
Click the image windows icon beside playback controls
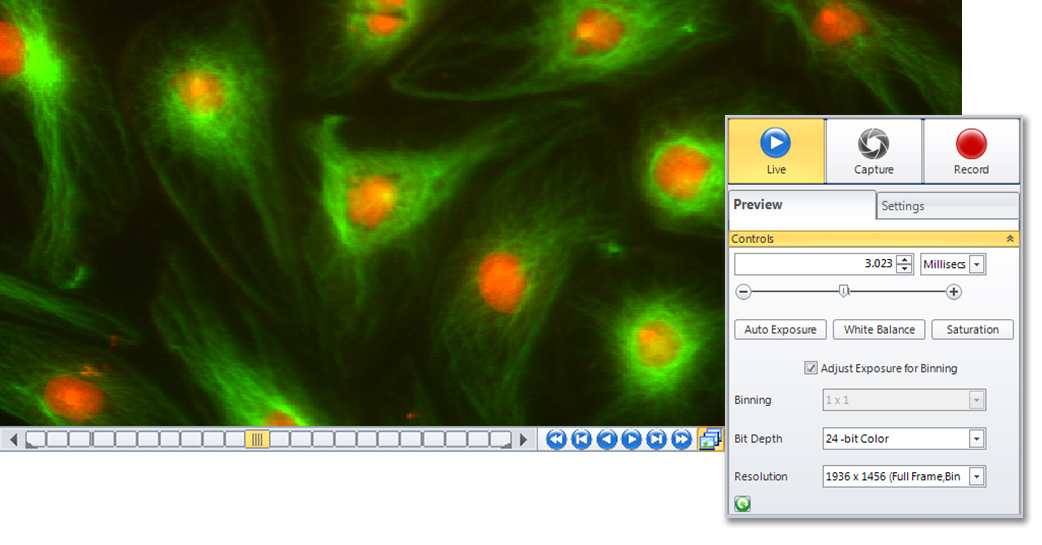coord(710,439)
